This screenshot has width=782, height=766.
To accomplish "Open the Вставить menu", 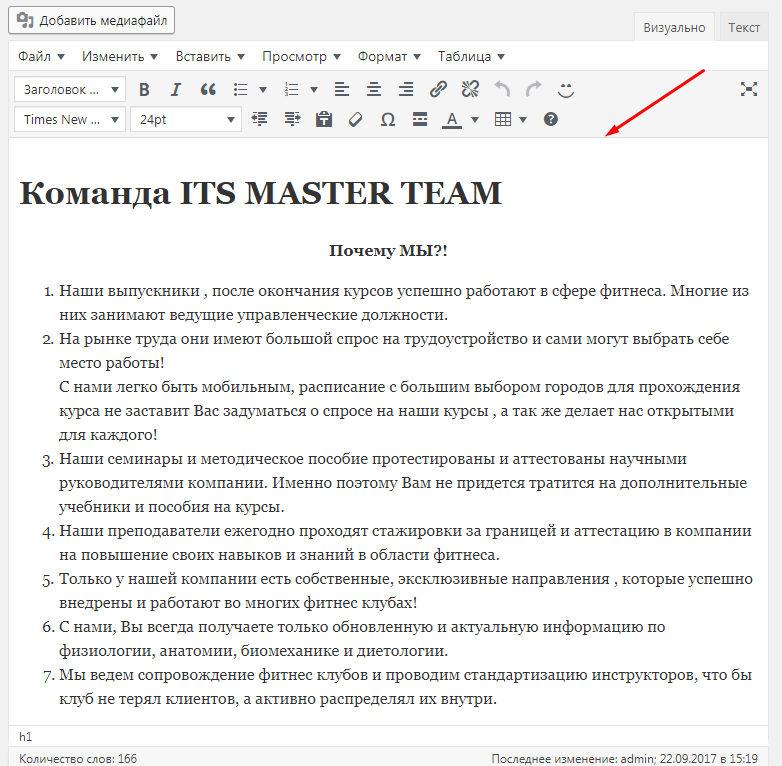I will coord(210,56).
